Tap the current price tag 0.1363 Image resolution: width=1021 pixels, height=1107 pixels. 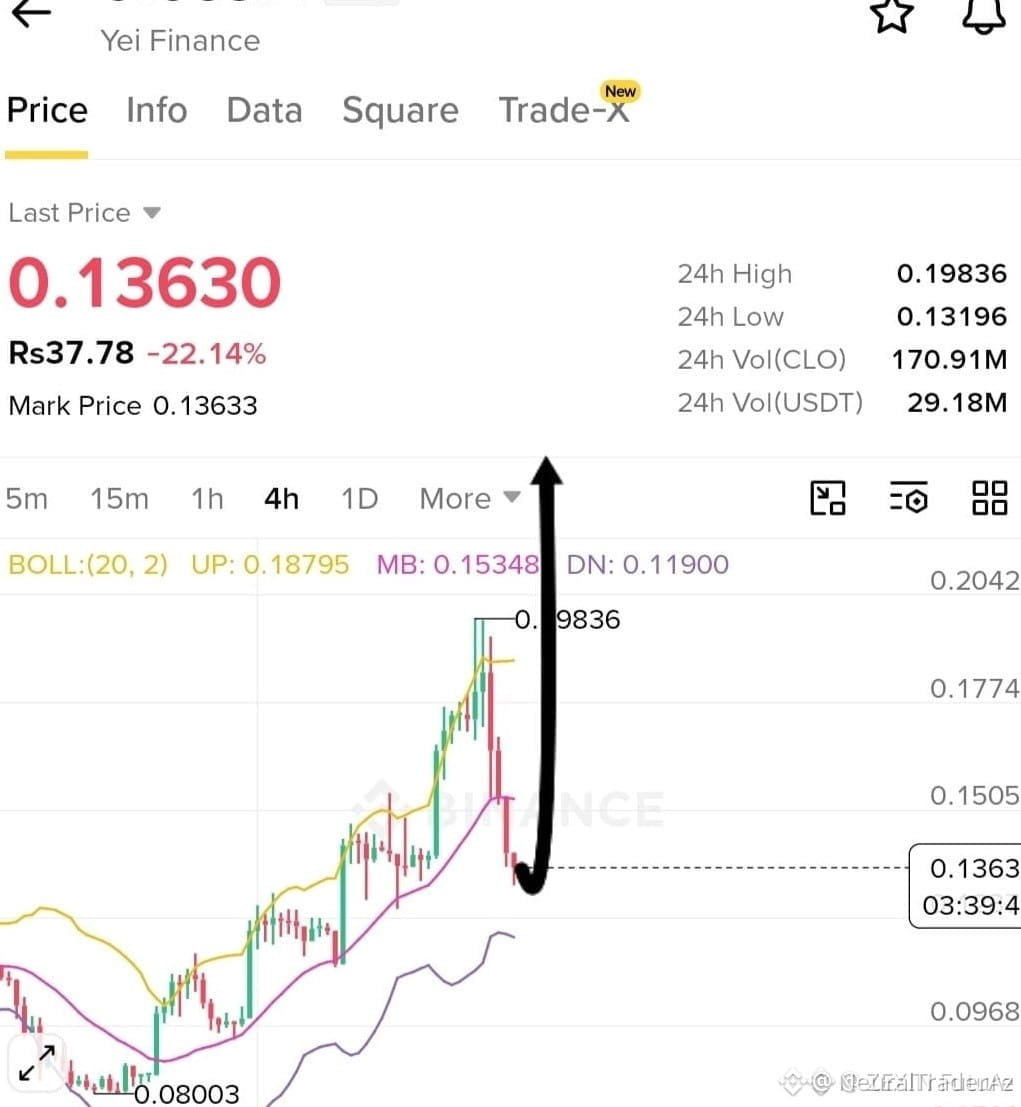pos(965,885)
